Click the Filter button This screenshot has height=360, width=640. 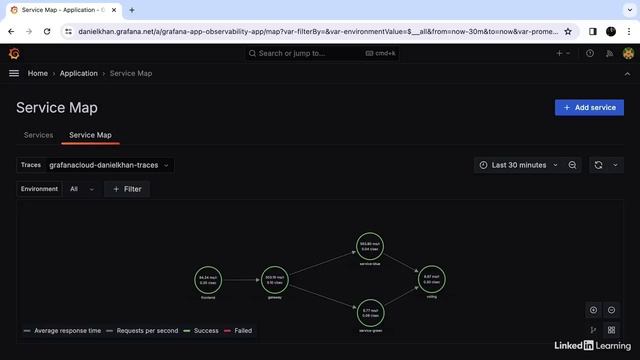[x=127, y=189]
